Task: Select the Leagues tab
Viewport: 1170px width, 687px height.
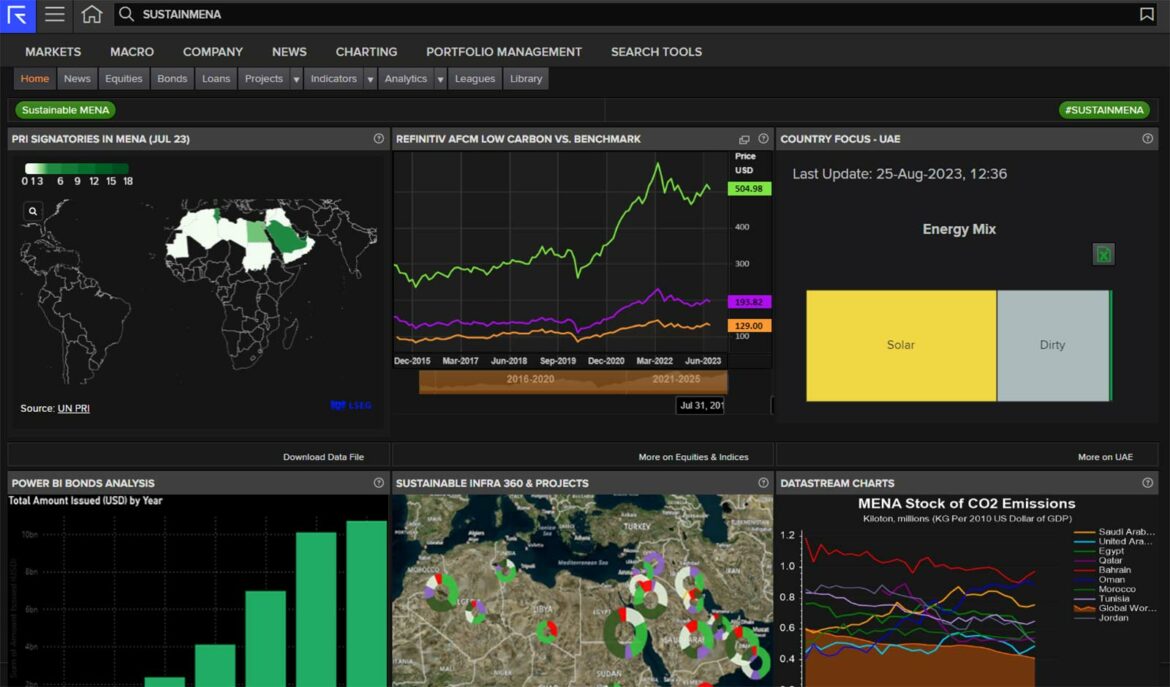Action: click(474, 79)
